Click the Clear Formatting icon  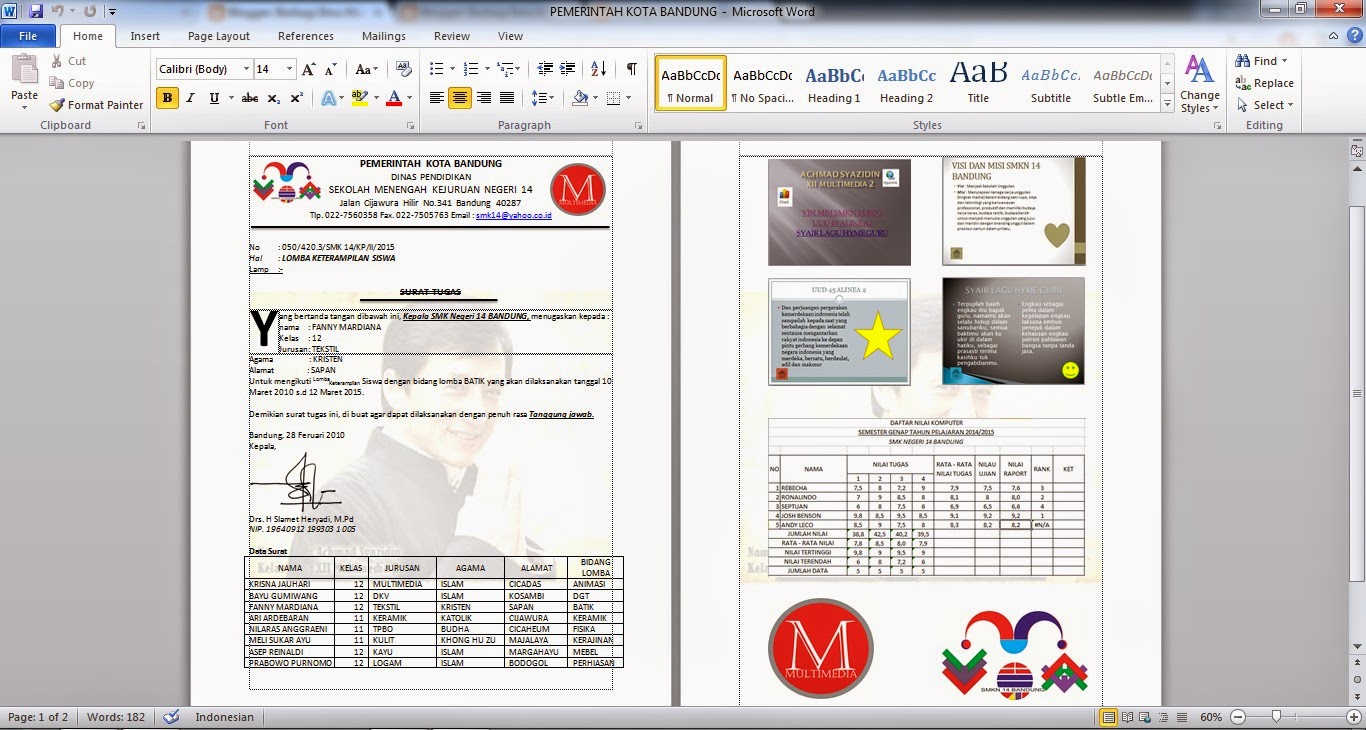[x=404, y=69]
